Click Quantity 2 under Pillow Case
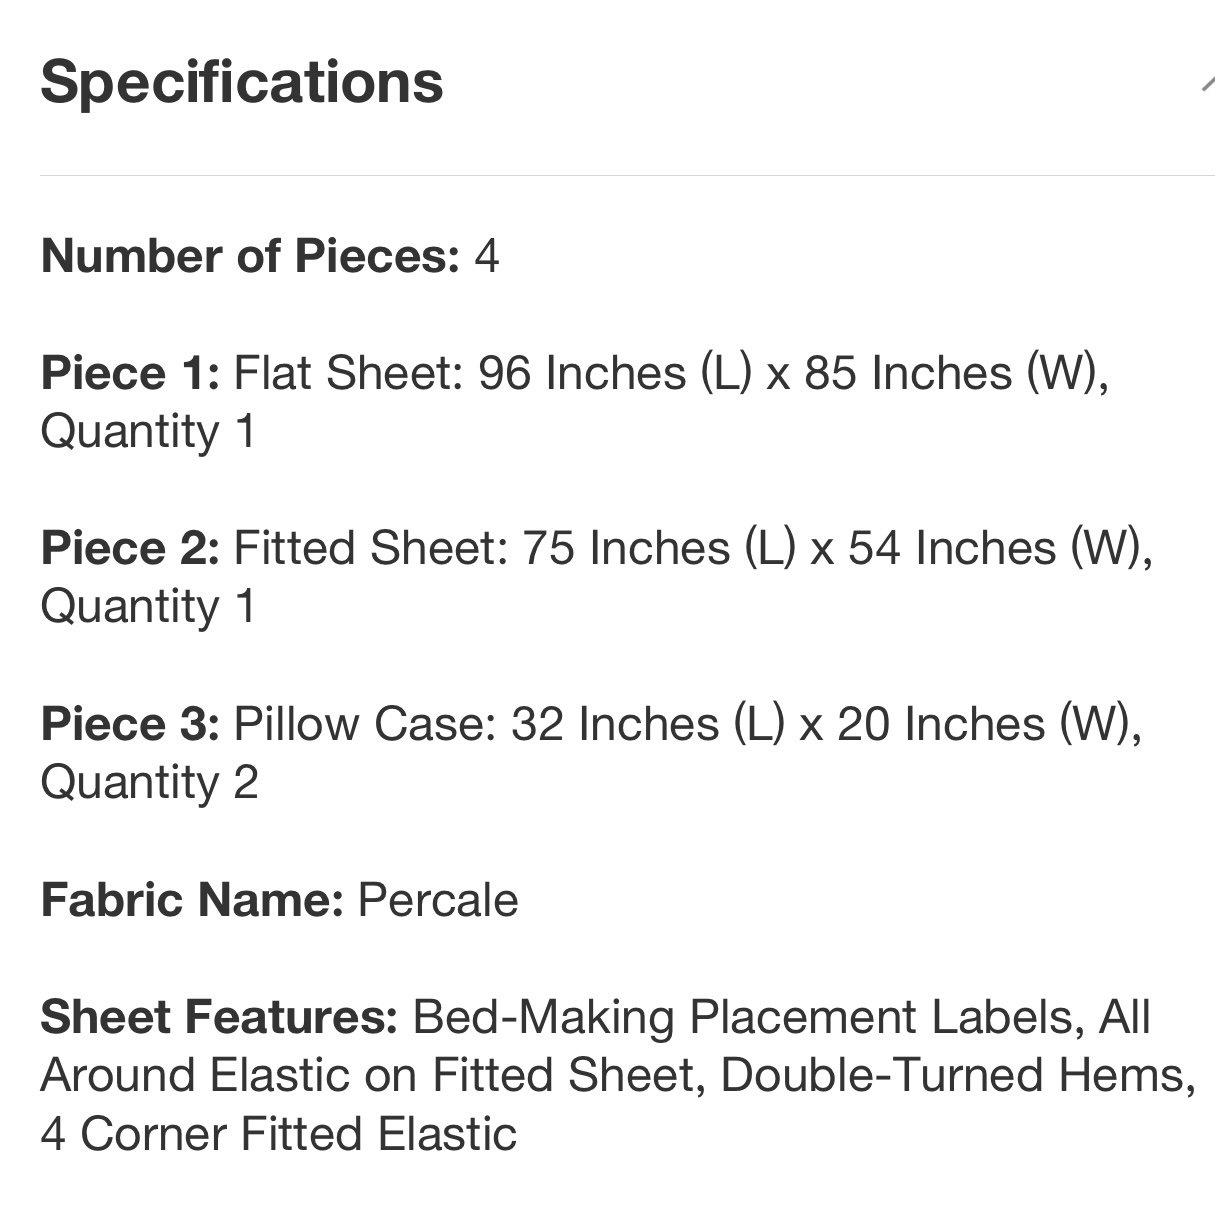Image resolution: width=1215 pixels, height=1215 pixels. click(x=149, y=783)
